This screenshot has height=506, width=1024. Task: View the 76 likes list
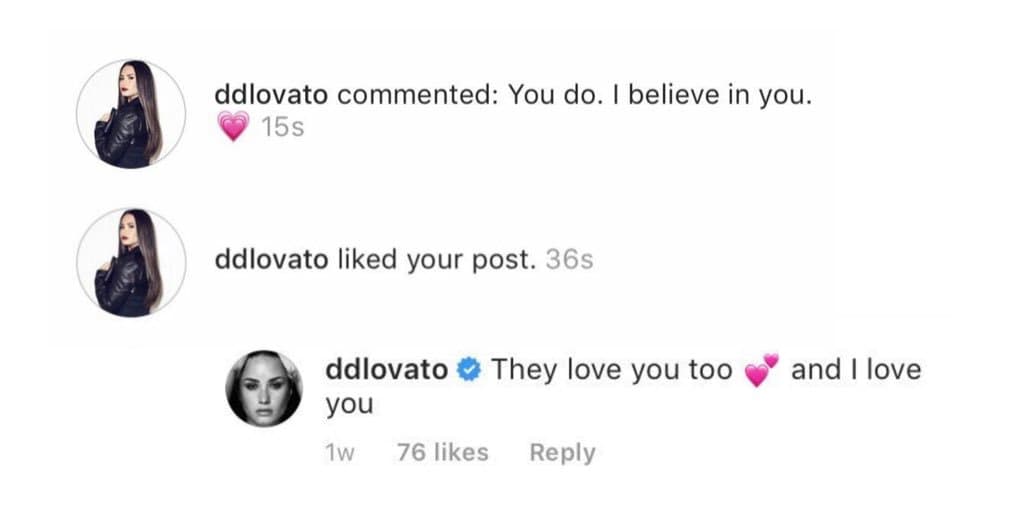[443, 452]
